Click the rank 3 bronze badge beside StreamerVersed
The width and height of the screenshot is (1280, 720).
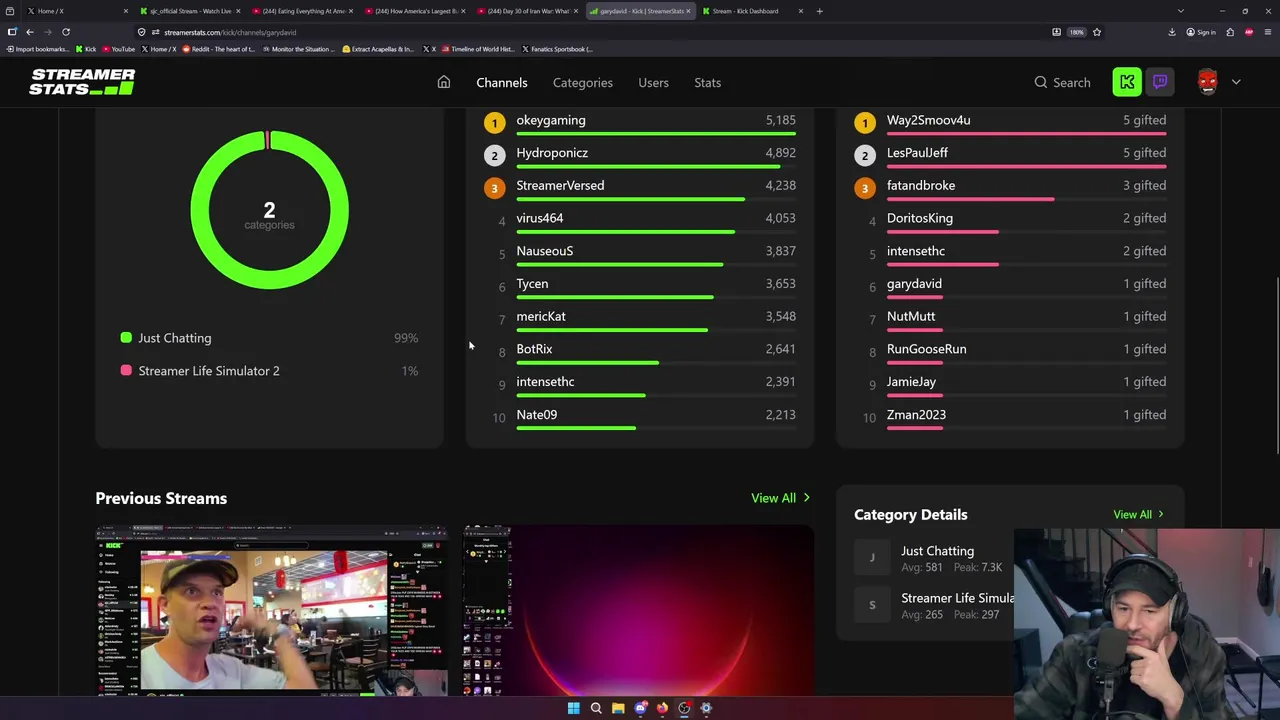point(494,188)
